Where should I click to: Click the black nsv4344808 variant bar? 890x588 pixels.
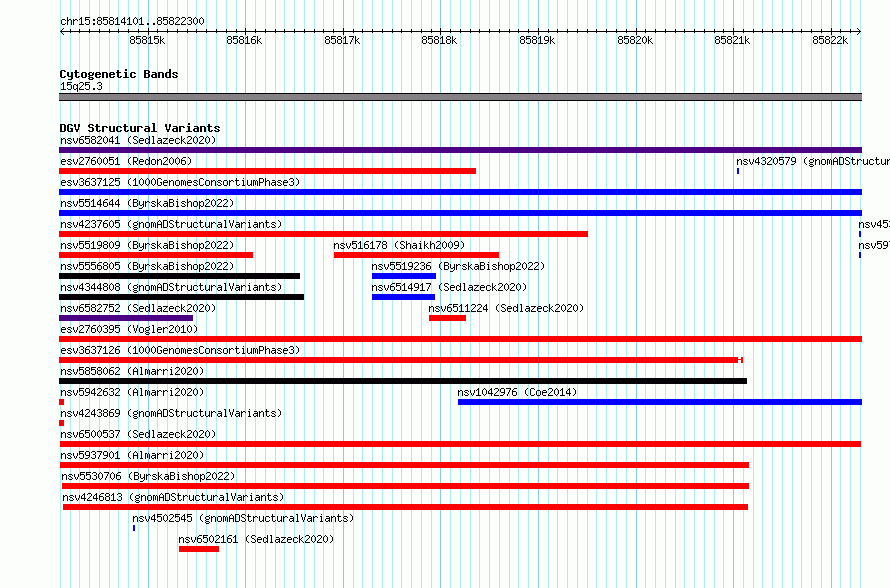tap(182, 297)
